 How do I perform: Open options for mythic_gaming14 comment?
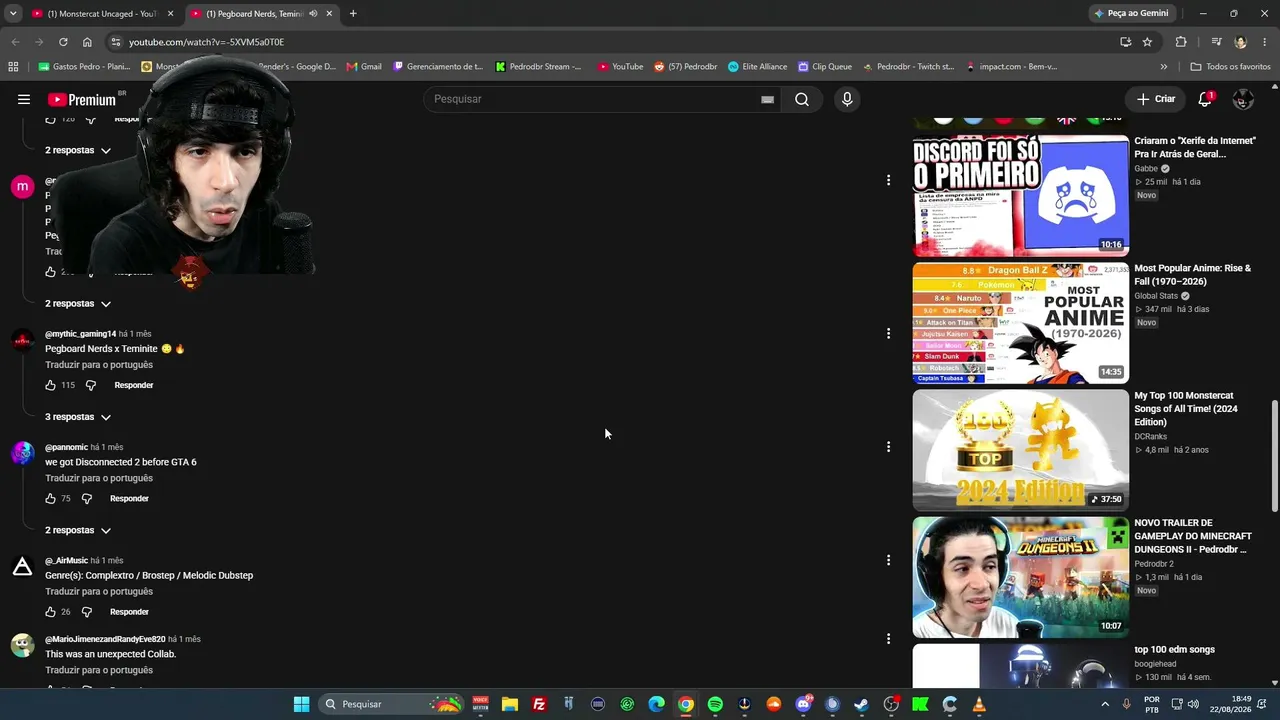click(888, 333)
